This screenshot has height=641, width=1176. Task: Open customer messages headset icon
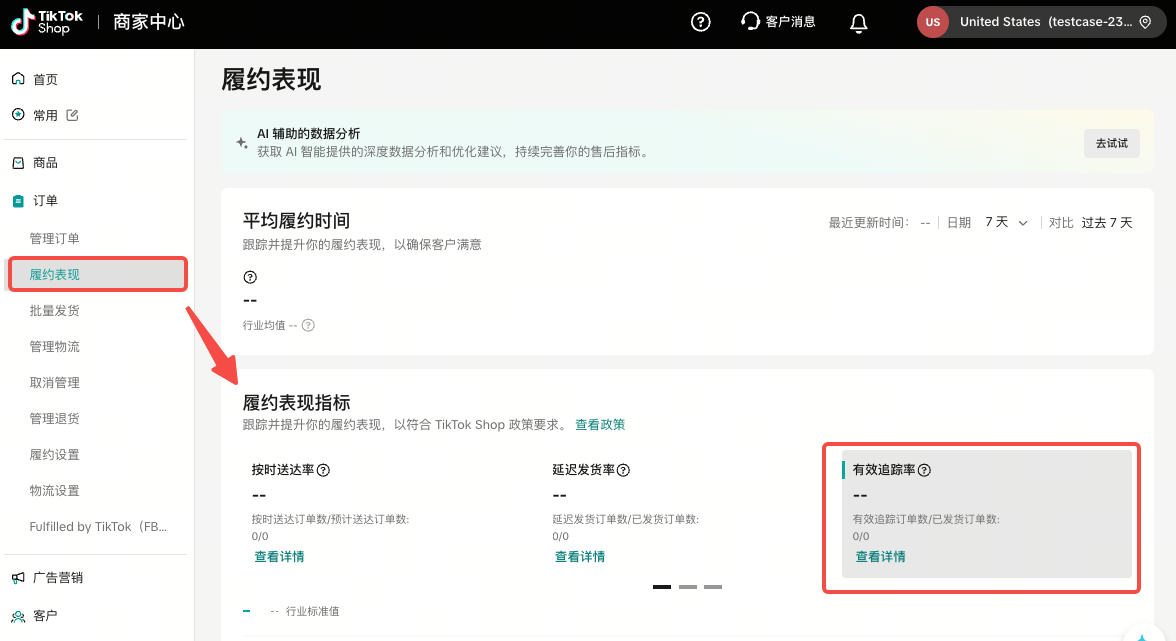(751, 22)
